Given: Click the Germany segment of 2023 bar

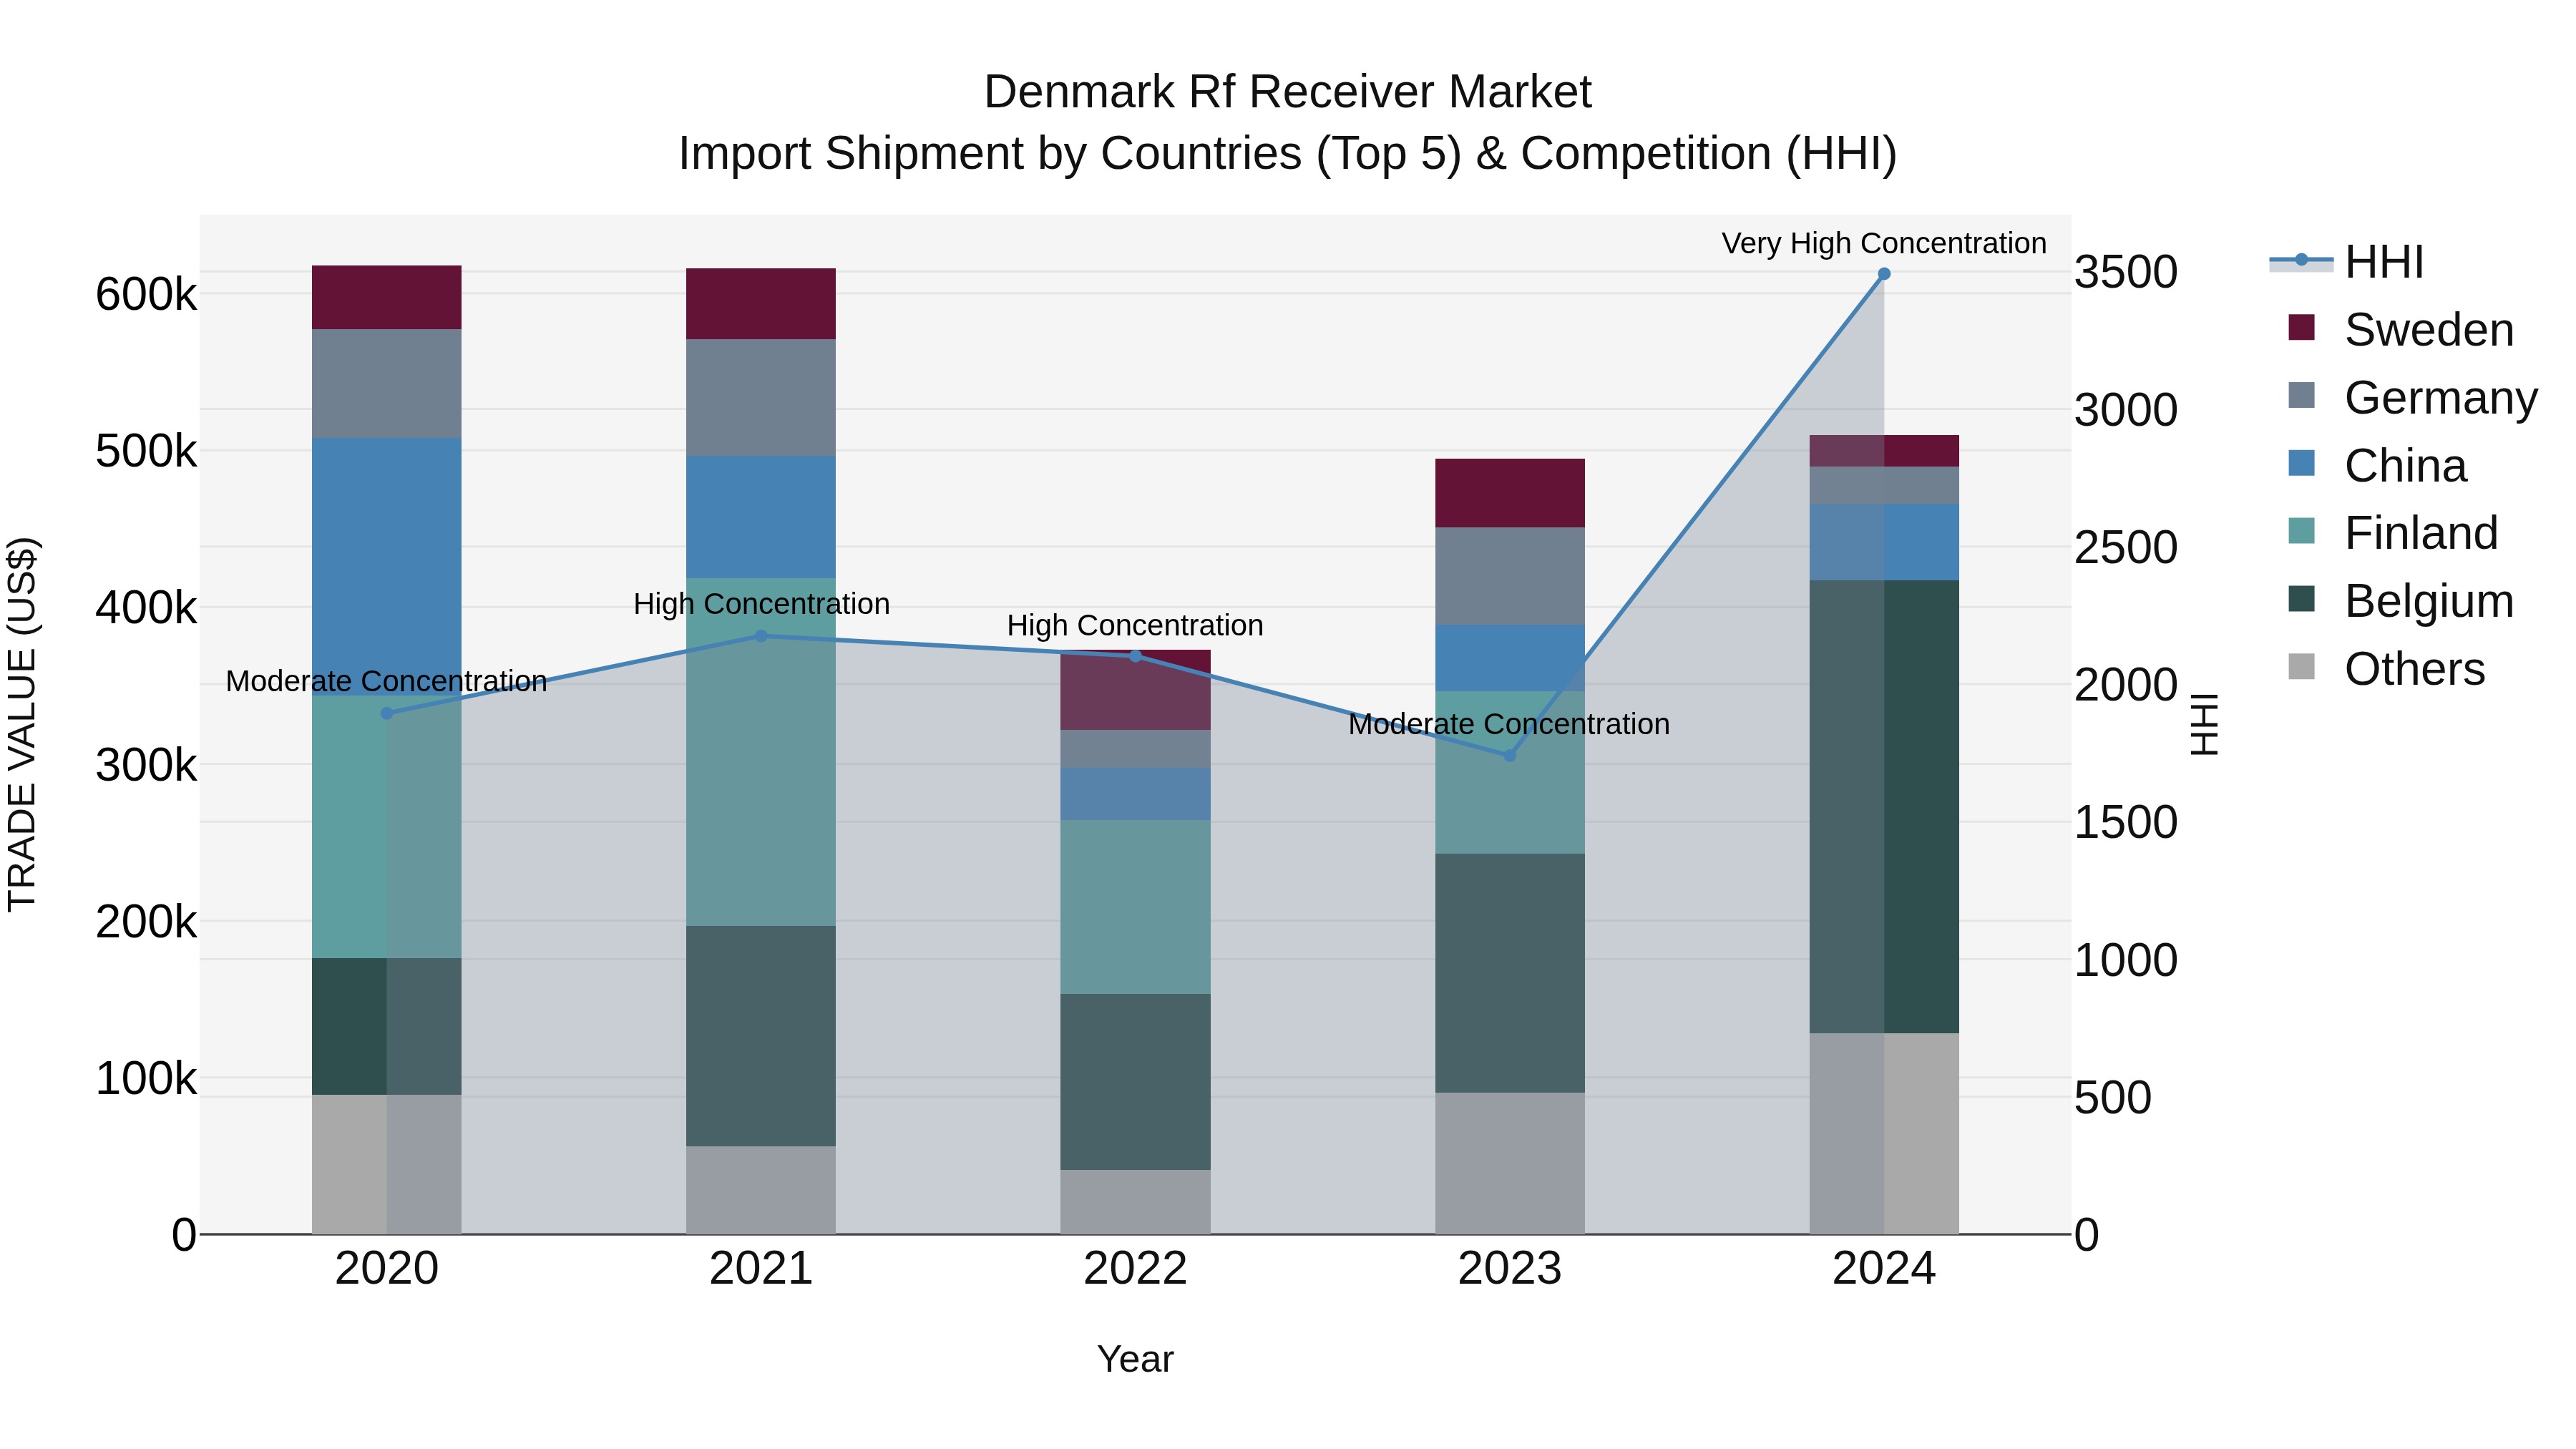Looking at the screenshot, I should pyautogui.click(x=1510, y=576).
